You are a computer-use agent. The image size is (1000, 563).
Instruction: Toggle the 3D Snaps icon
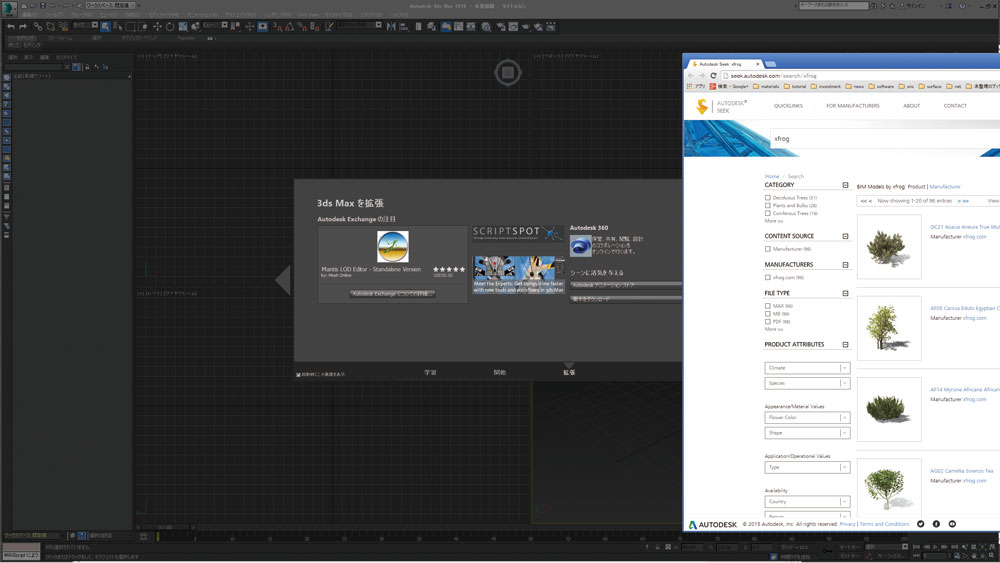click(x=278, y=27)
